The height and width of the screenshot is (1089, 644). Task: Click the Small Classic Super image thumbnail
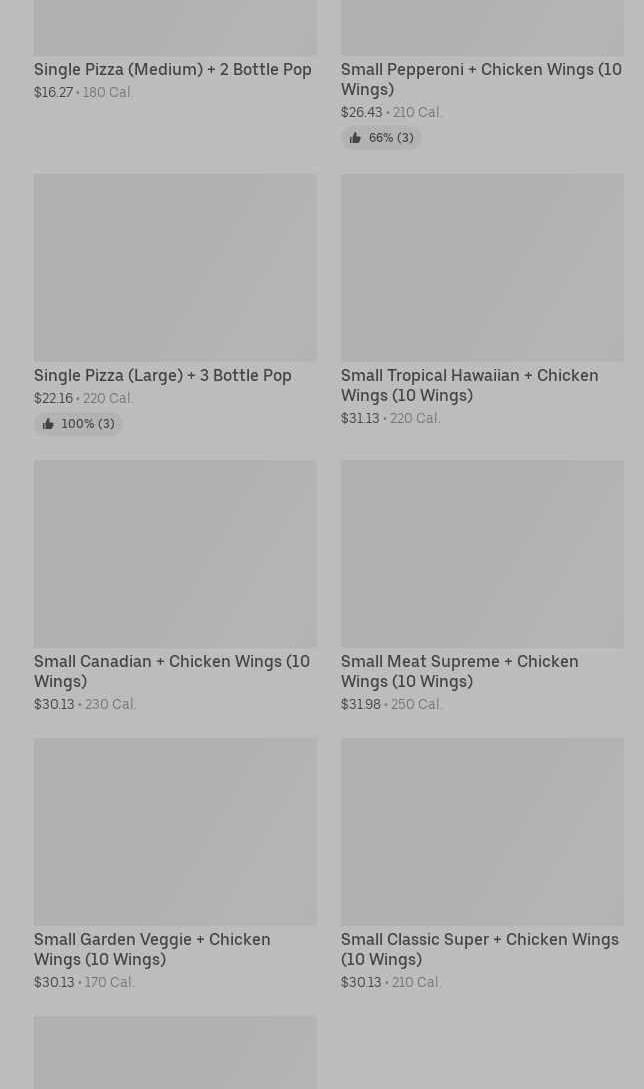click(x=481, y=831)
